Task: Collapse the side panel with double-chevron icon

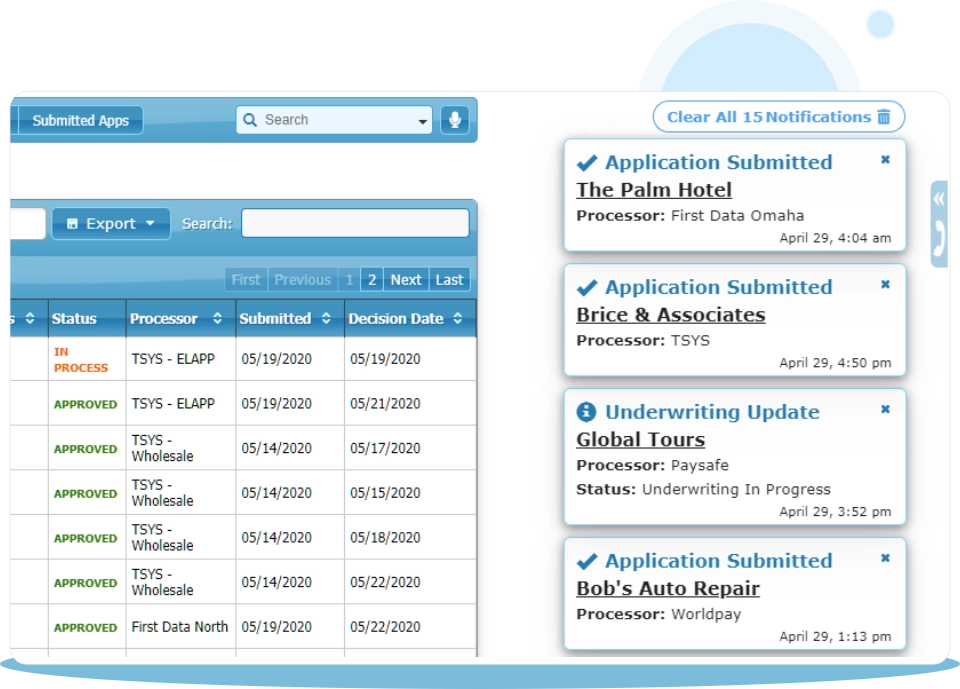Action: [x=939, y=198]
